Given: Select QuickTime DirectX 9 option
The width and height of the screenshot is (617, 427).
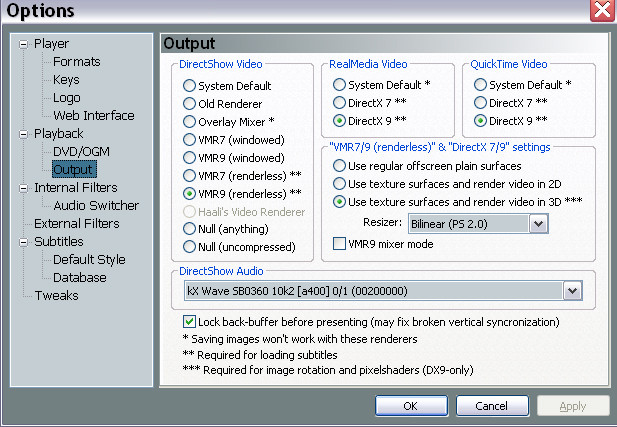Looking at the screenshot, I should click(511, 121).
